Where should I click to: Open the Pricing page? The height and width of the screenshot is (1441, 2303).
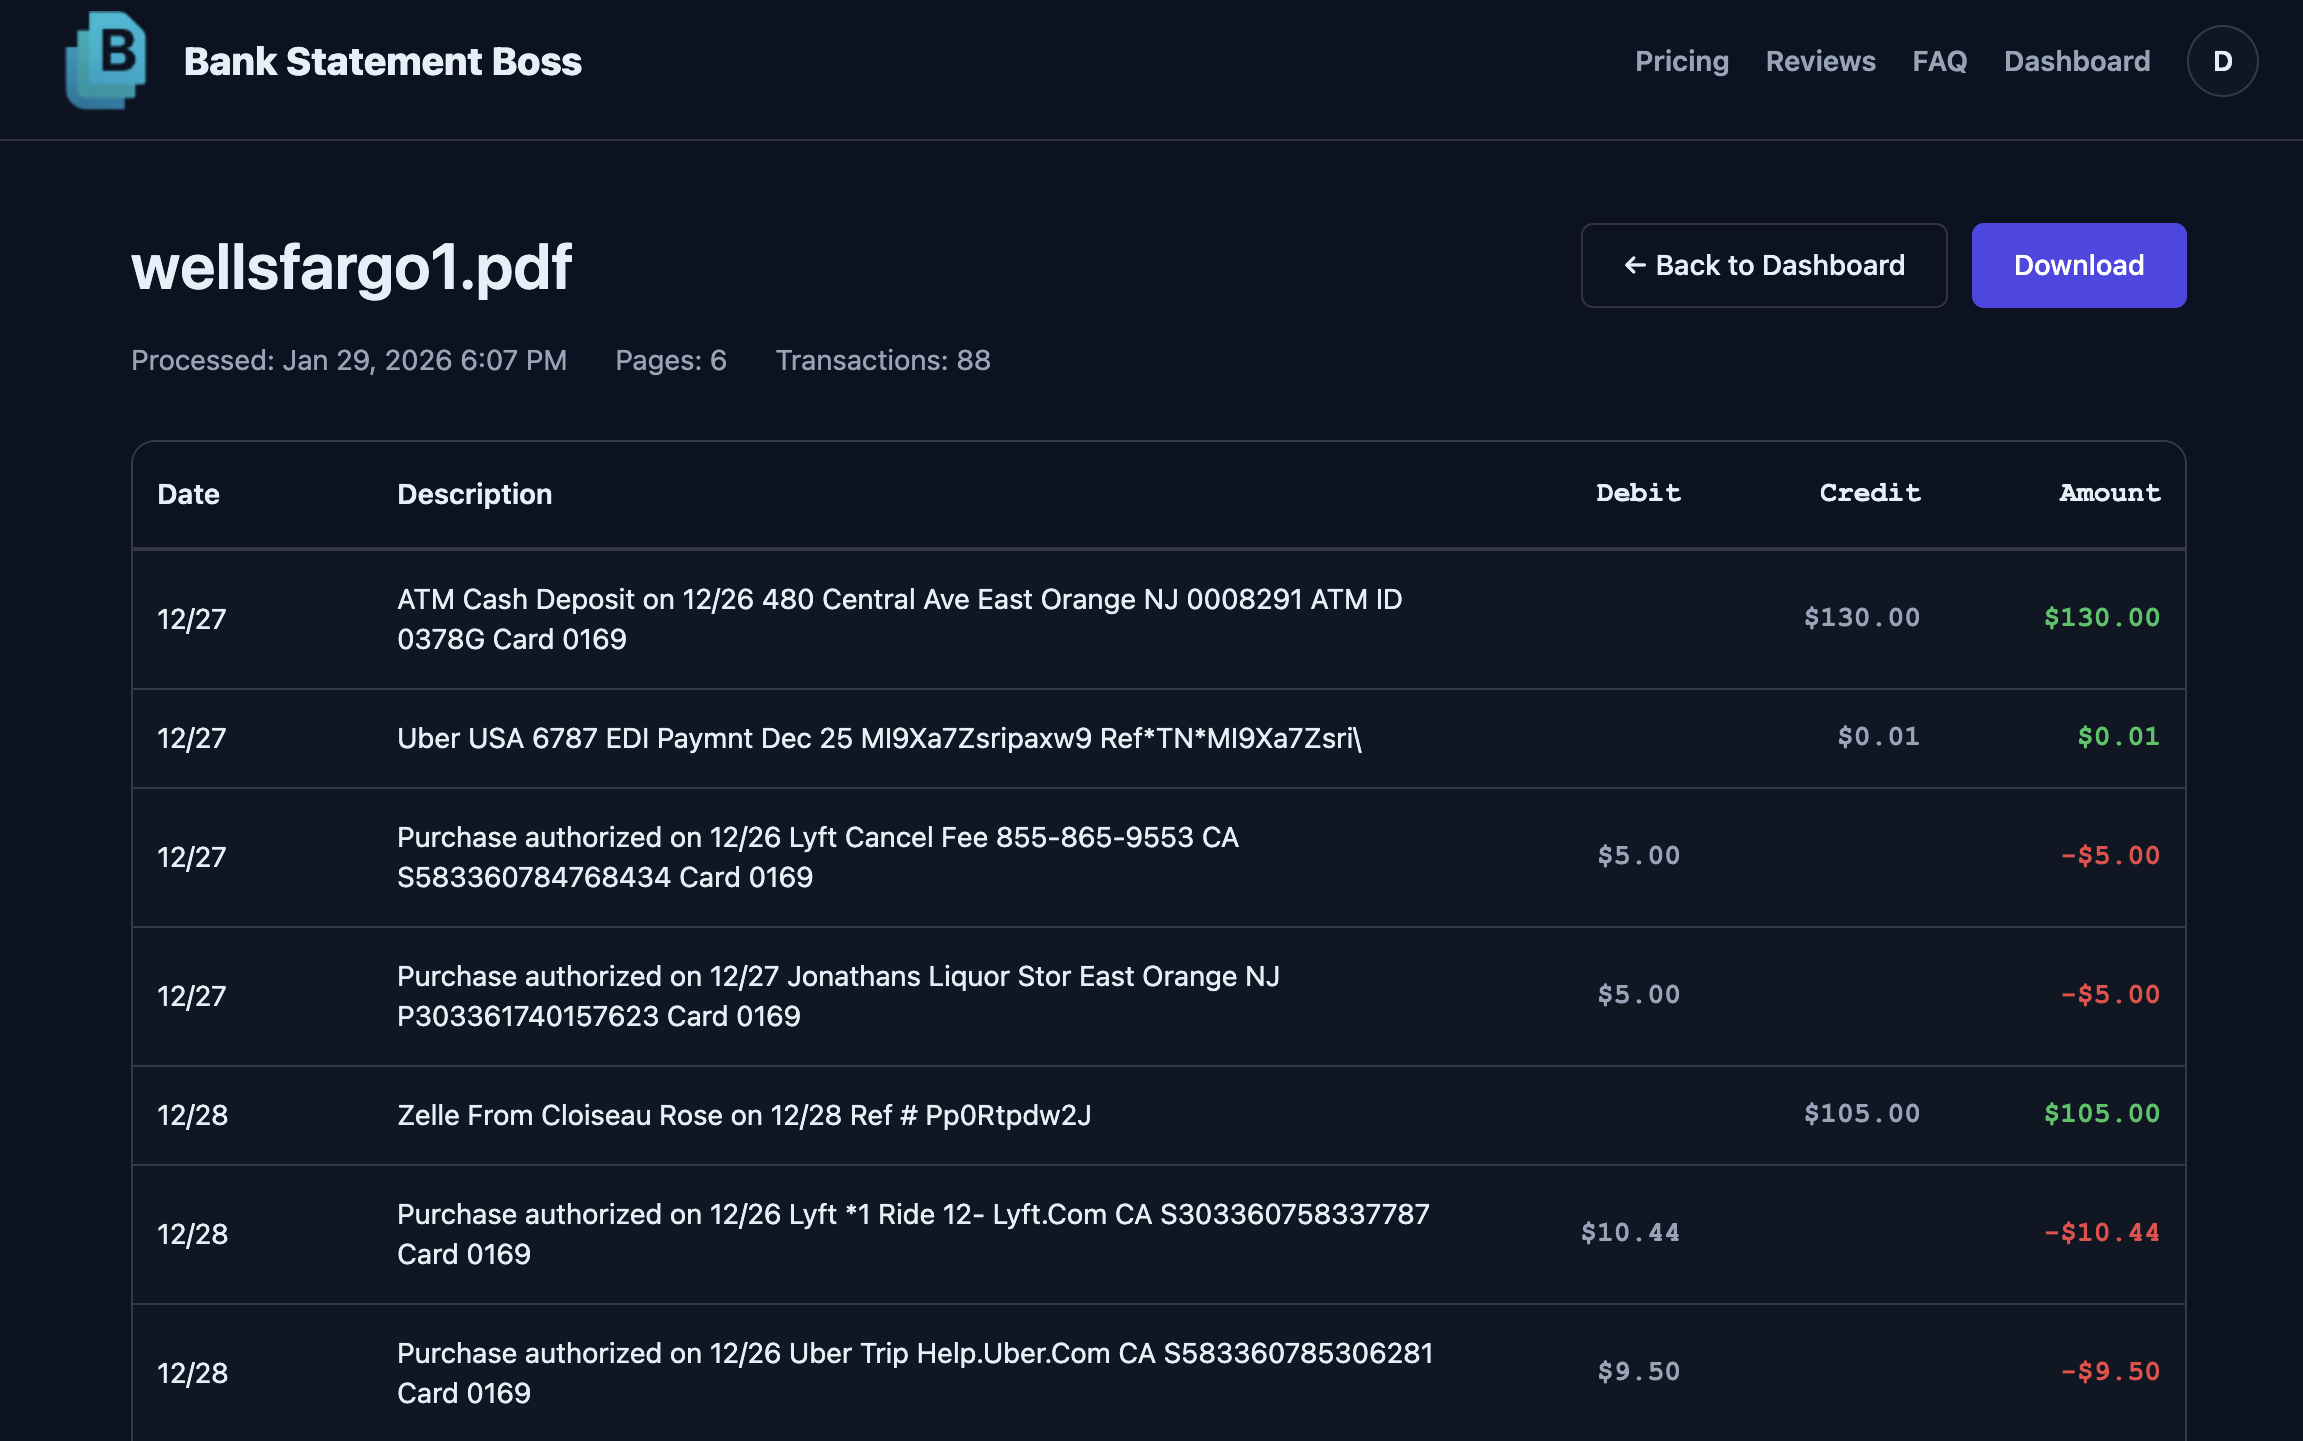click(1682, 61)
